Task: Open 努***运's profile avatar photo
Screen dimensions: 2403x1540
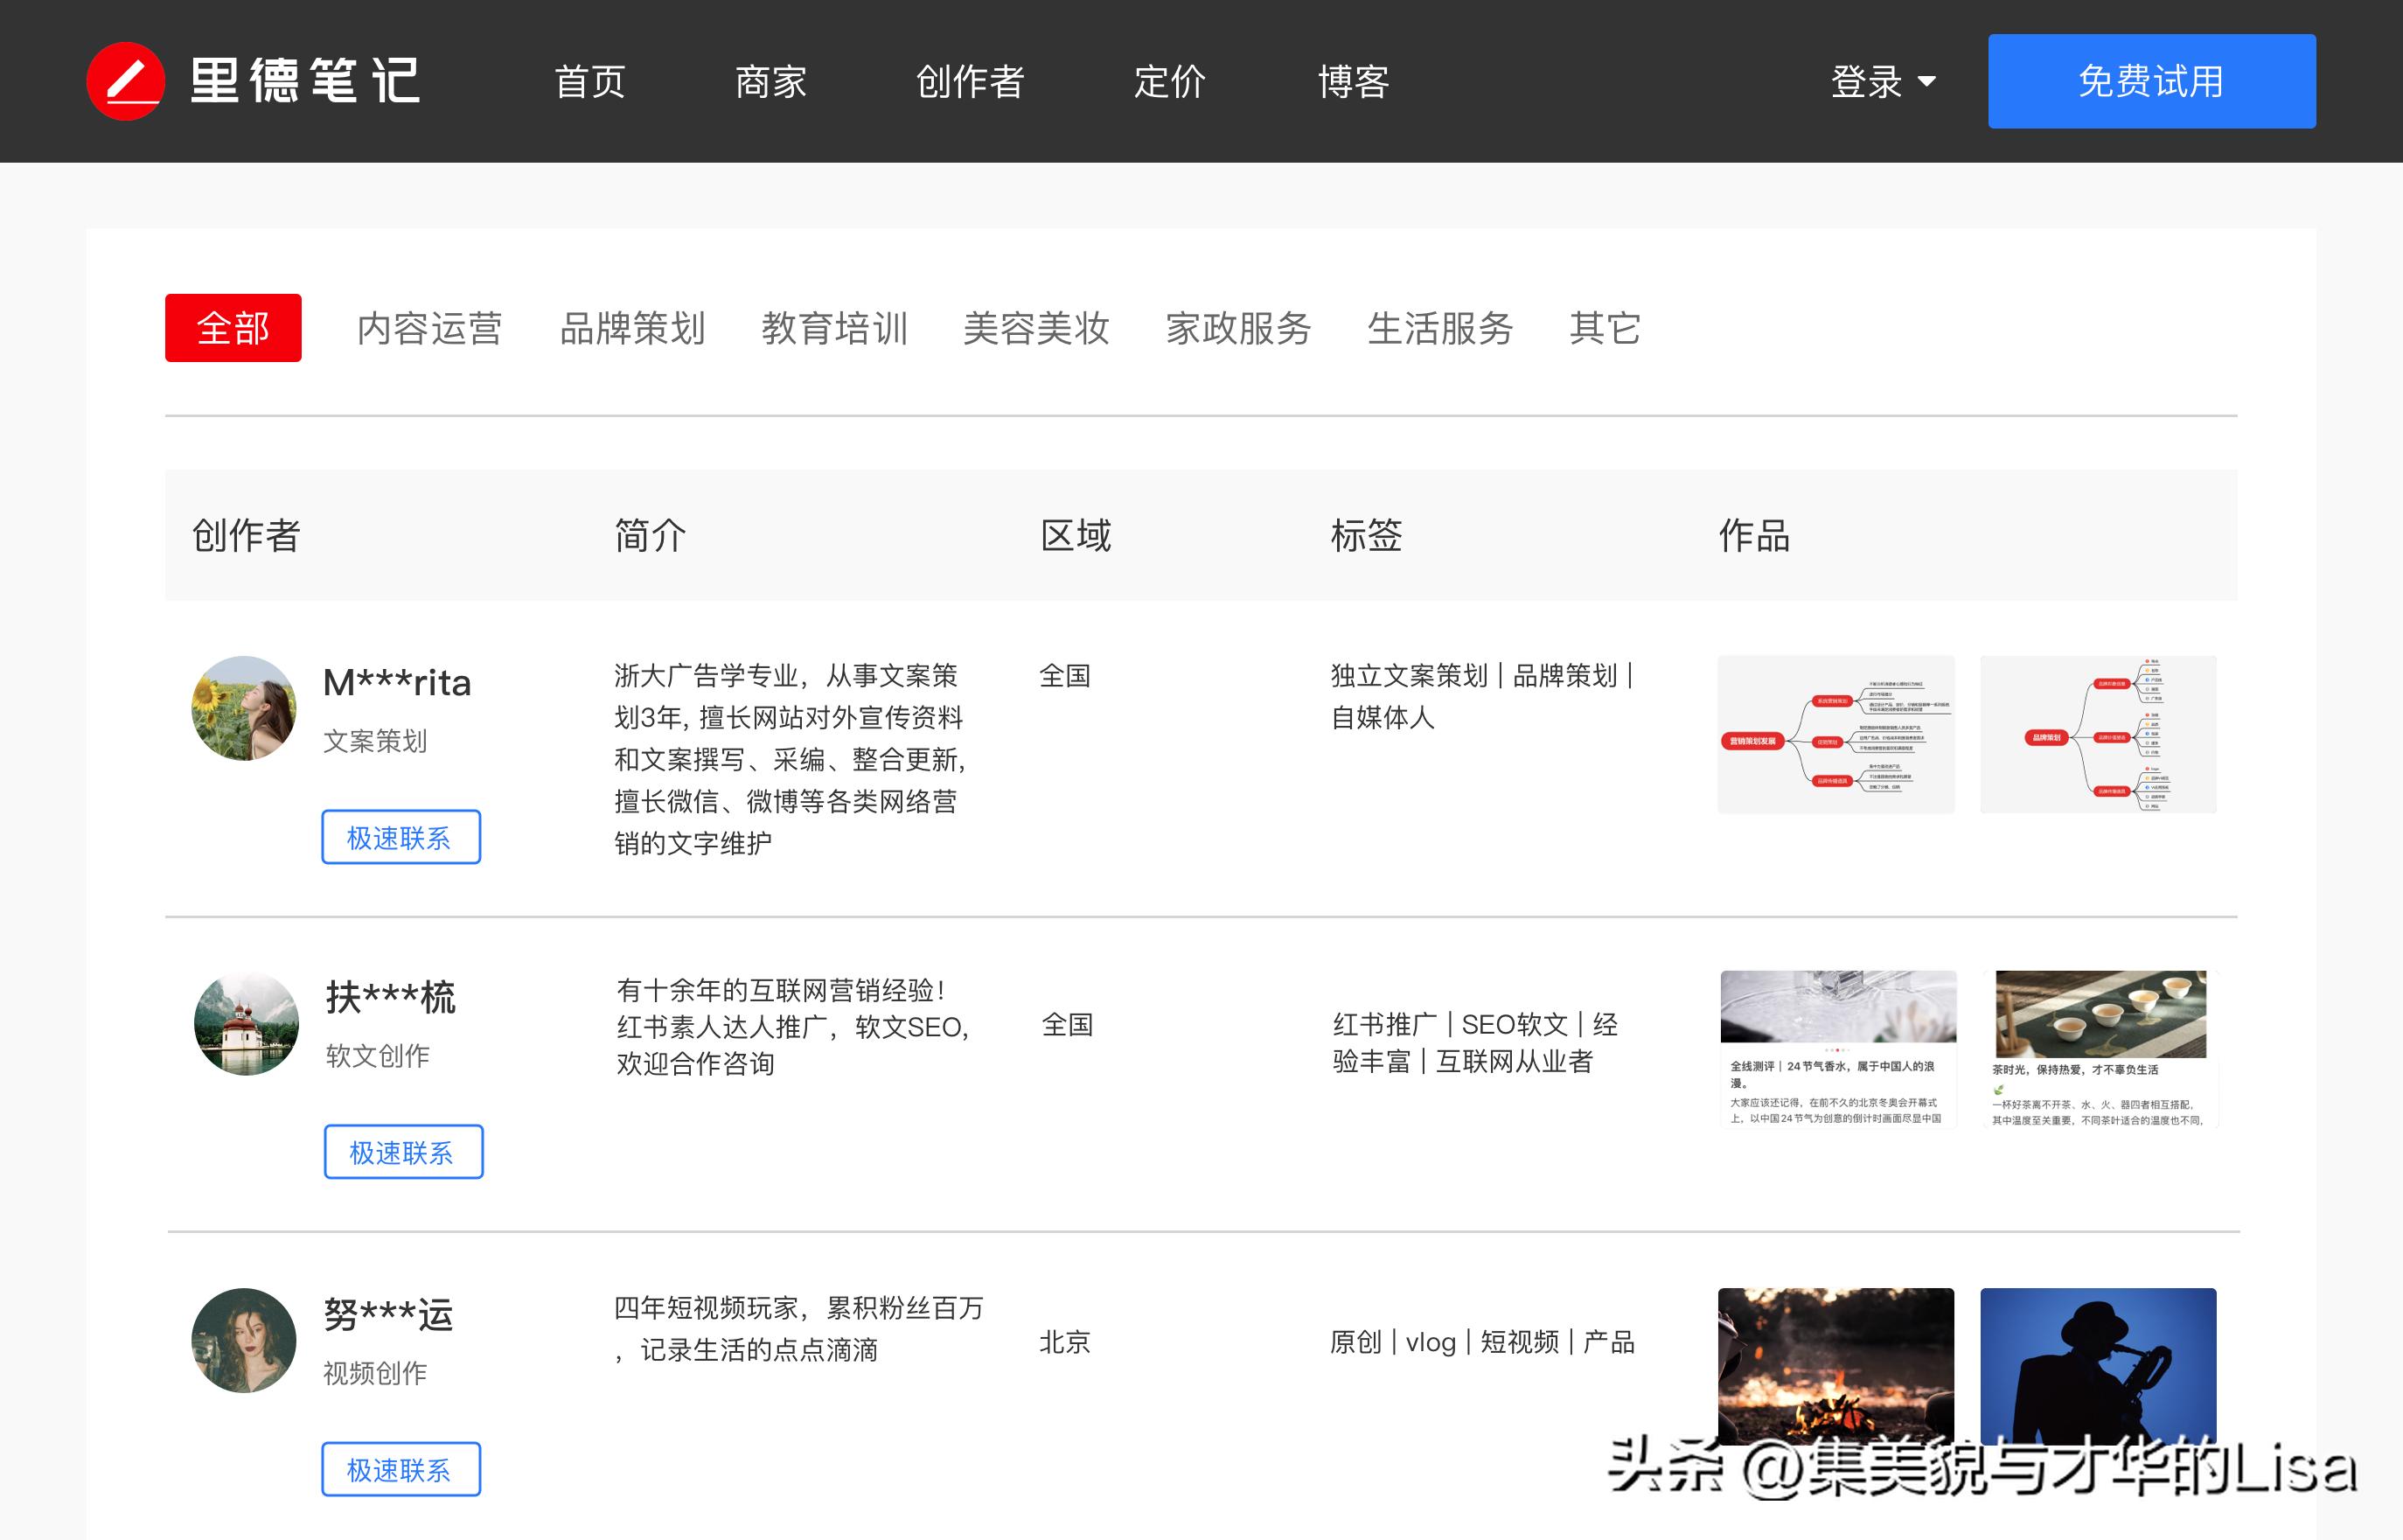Action: [243, 1340]
